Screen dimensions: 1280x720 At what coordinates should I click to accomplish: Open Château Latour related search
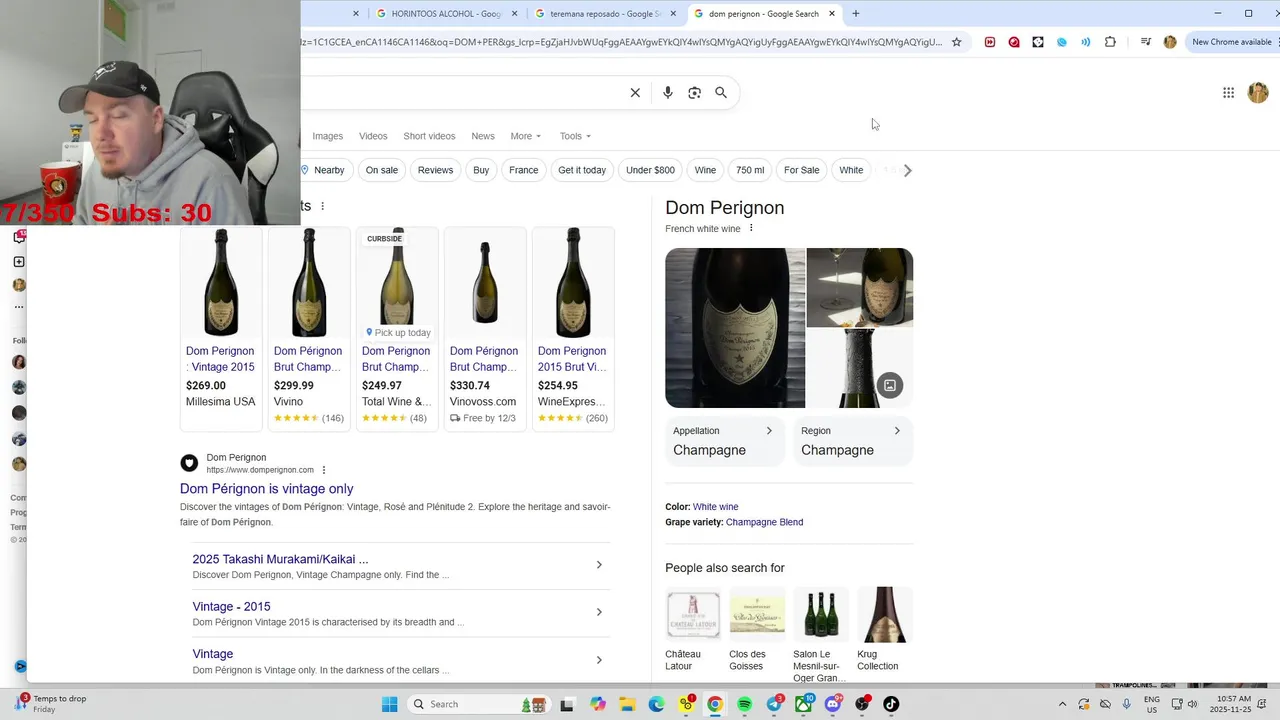click(693, 631)
